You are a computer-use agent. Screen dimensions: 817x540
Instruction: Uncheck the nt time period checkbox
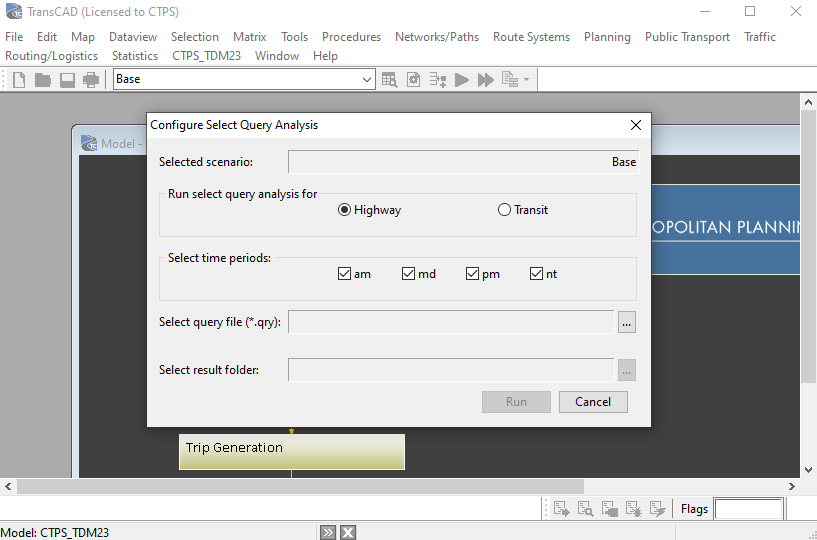[x=536, y=274]
